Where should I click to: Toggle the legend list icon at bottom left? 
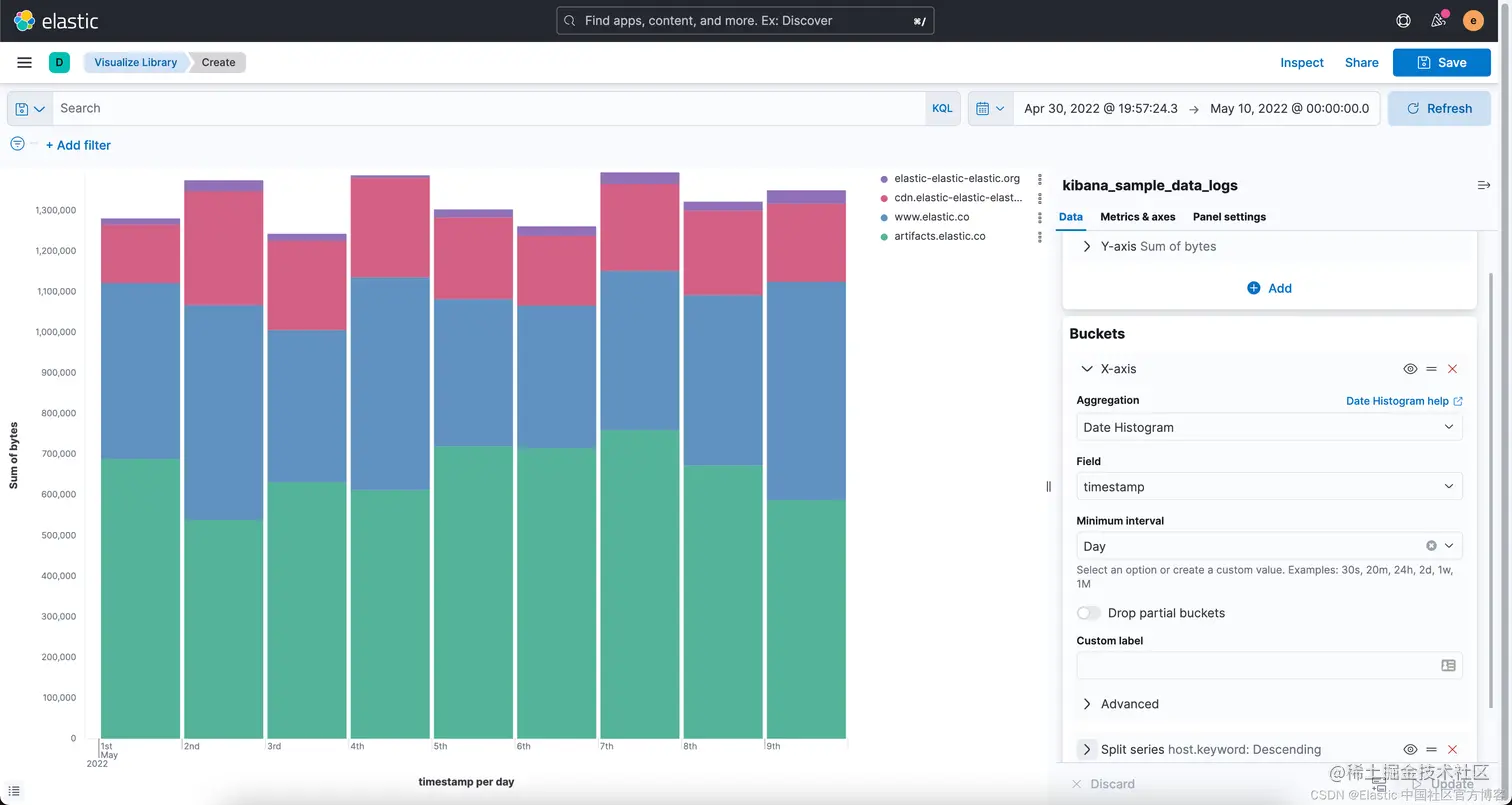tap(14, 791)
